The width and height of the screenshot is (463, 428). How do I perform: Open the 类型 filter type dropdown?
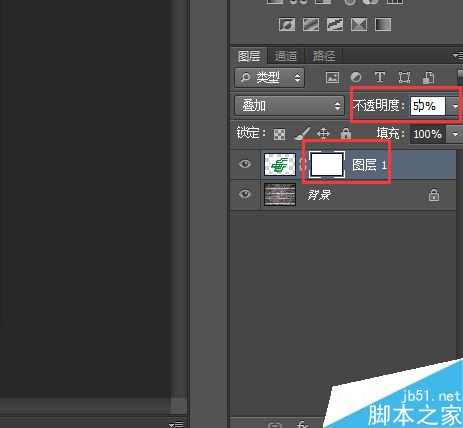click(x=269, y=78)
